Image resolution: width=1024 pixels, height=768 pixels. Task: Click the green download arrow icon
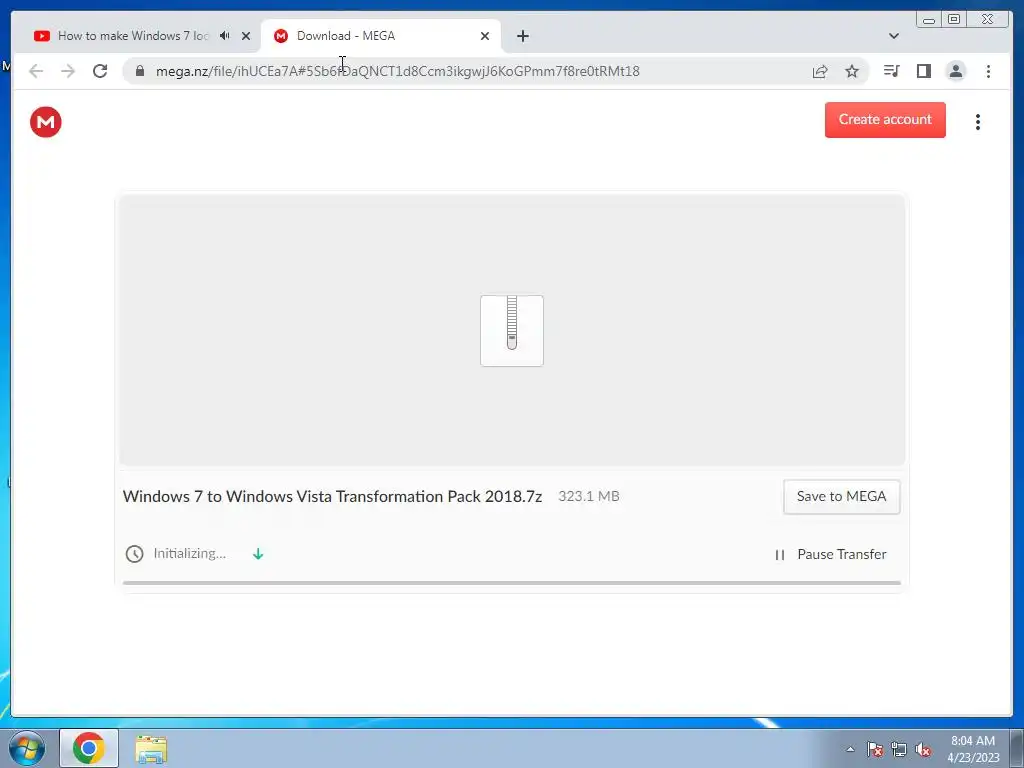[258, 554]
